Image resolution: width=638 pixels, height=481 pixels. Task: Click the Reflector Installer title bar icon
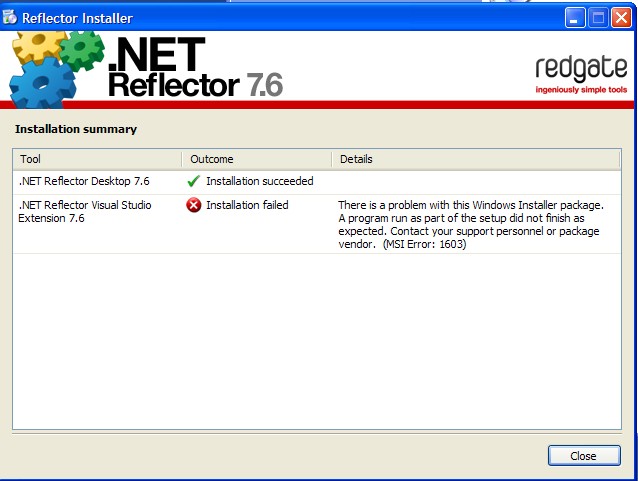click(10, 17)
